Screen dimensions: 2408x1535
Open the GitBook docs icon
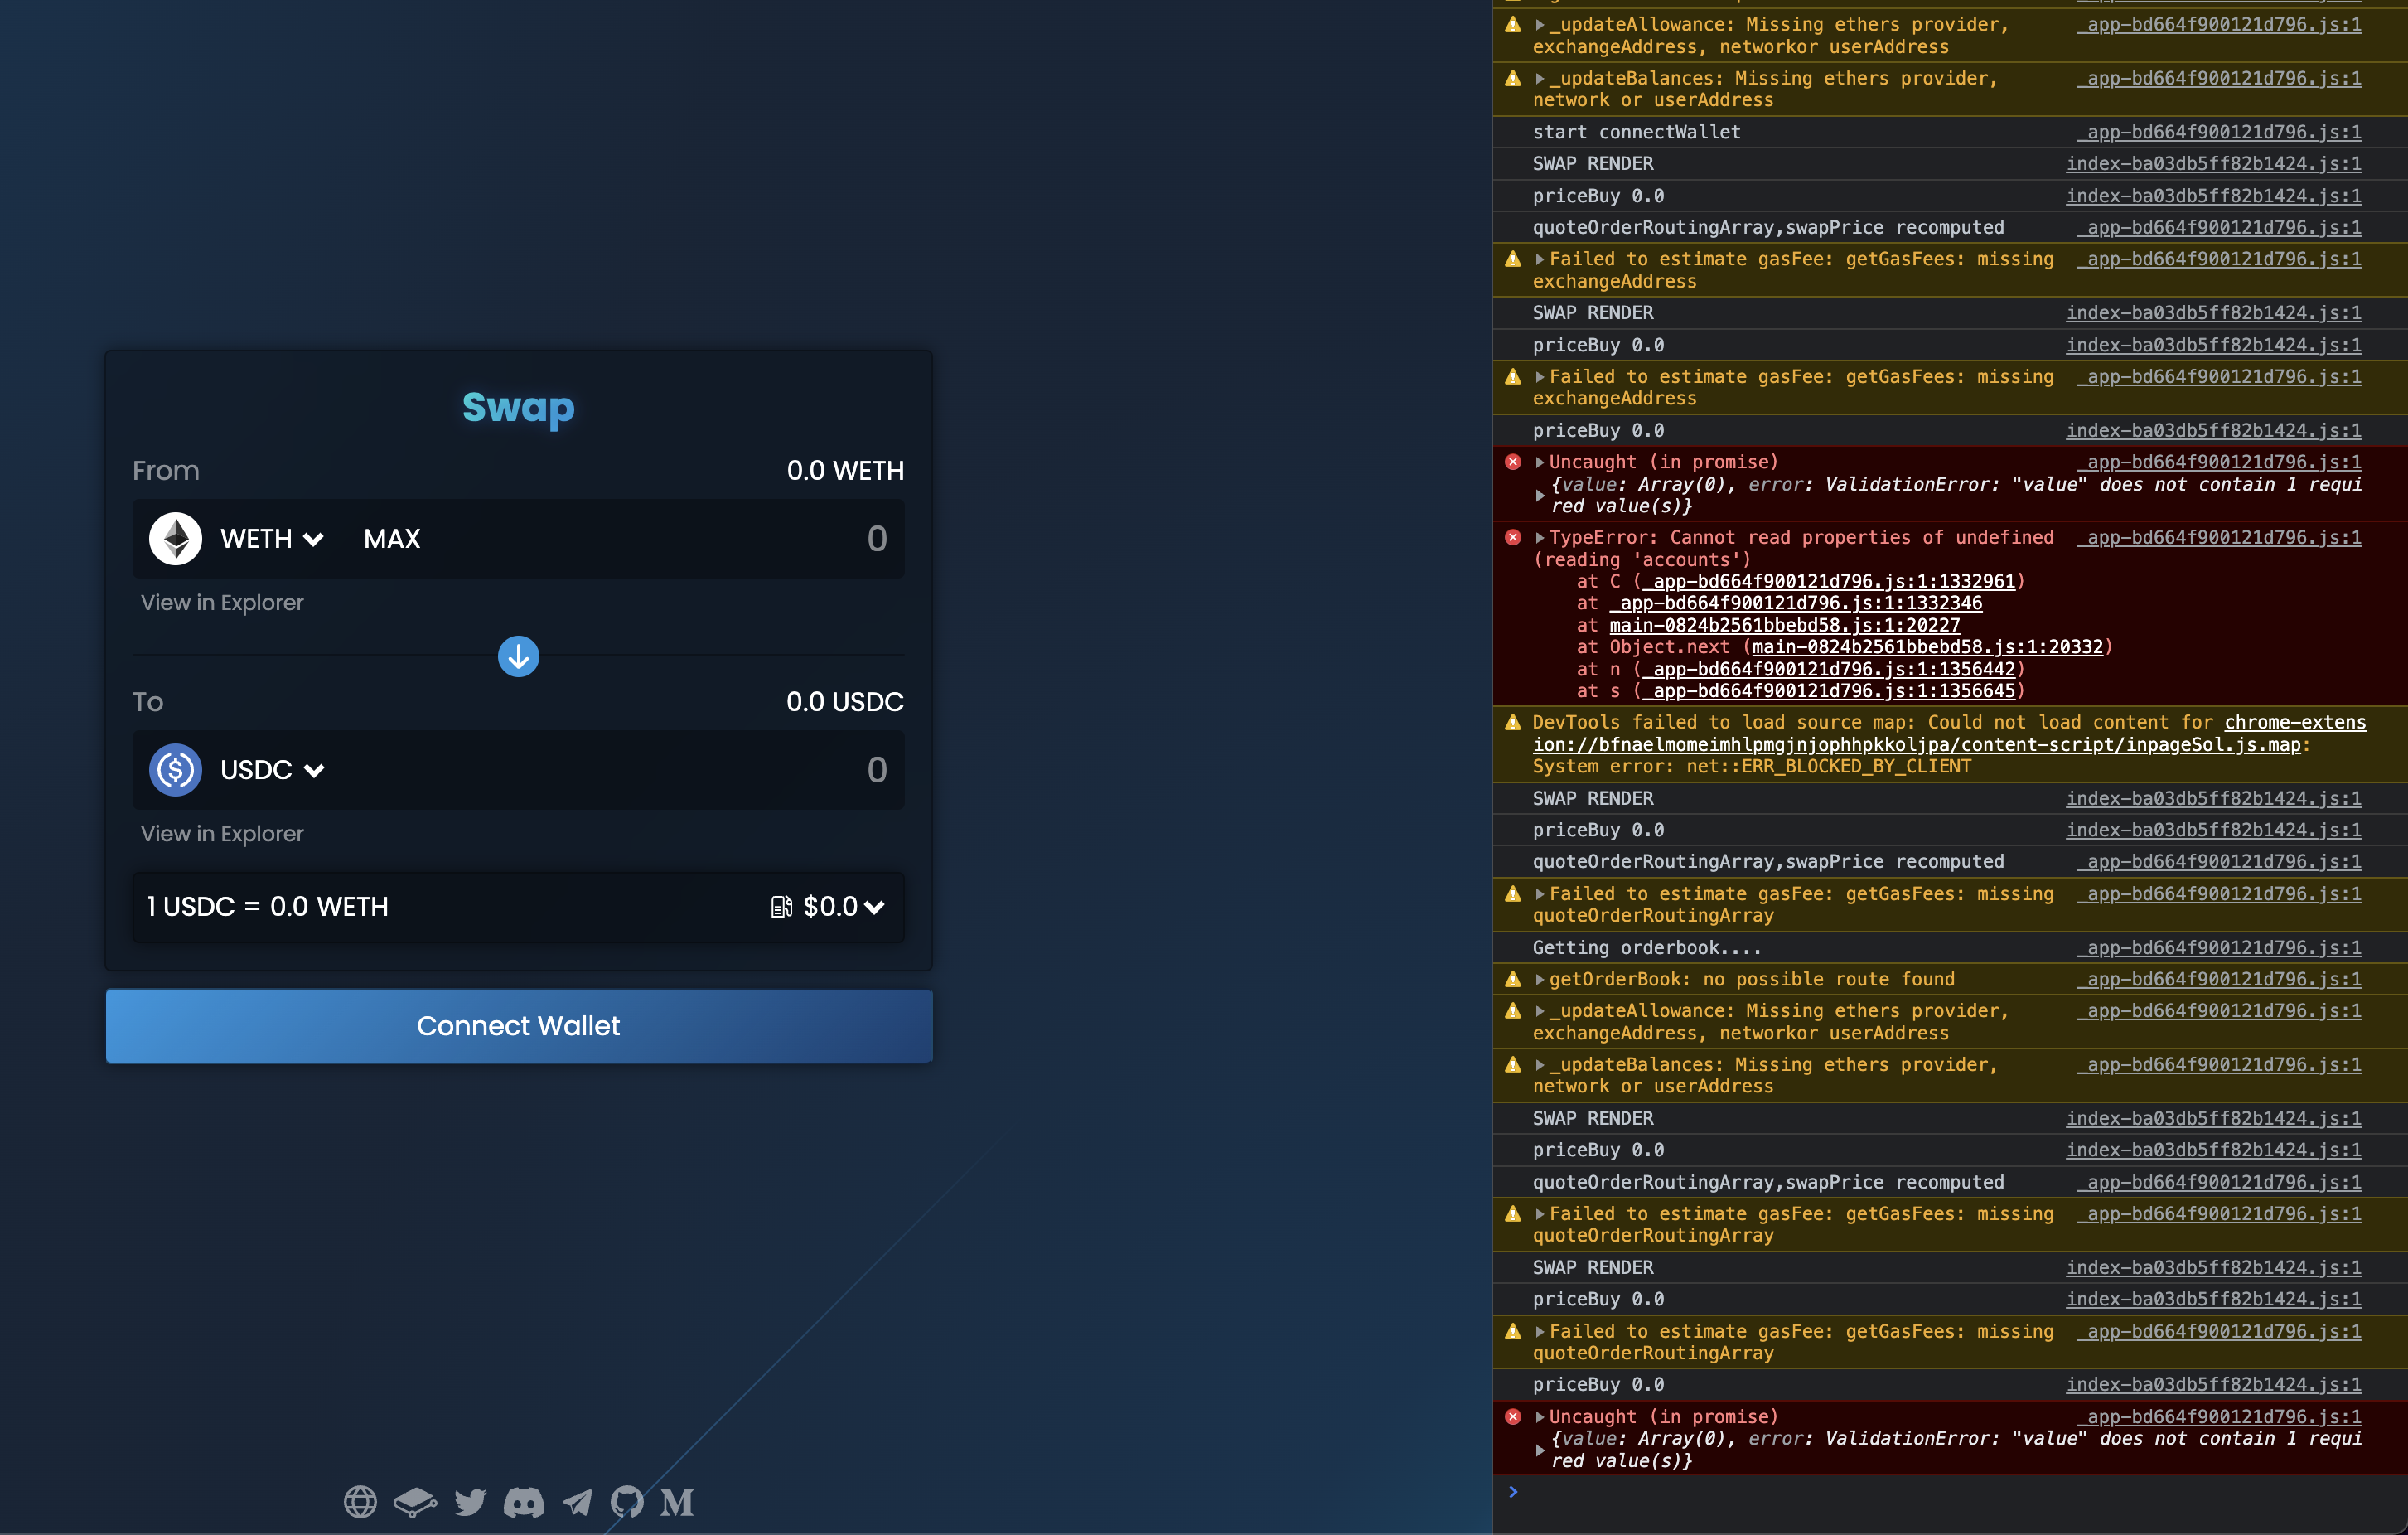click(x=415, y=1501)
